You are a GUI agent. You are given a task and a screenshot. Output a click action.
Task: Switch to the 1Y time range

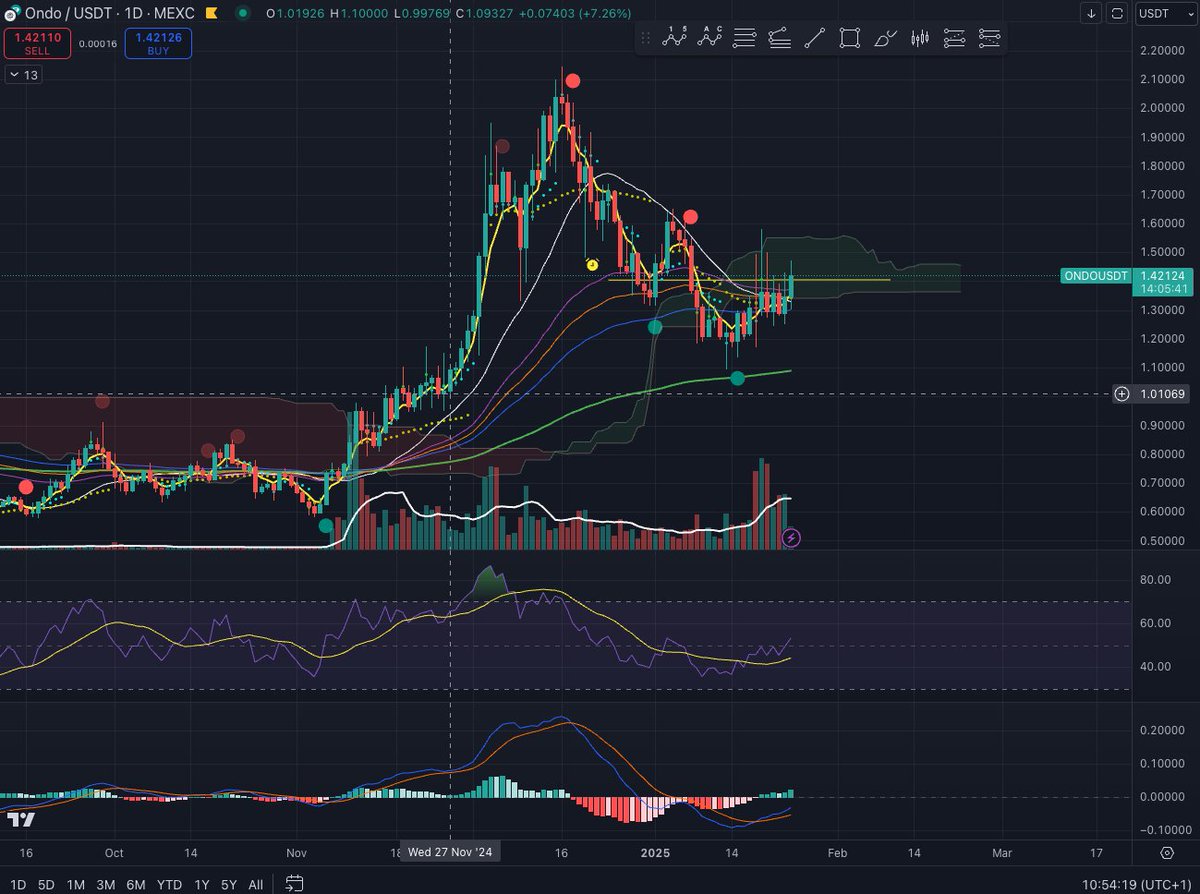coord(202,884)
